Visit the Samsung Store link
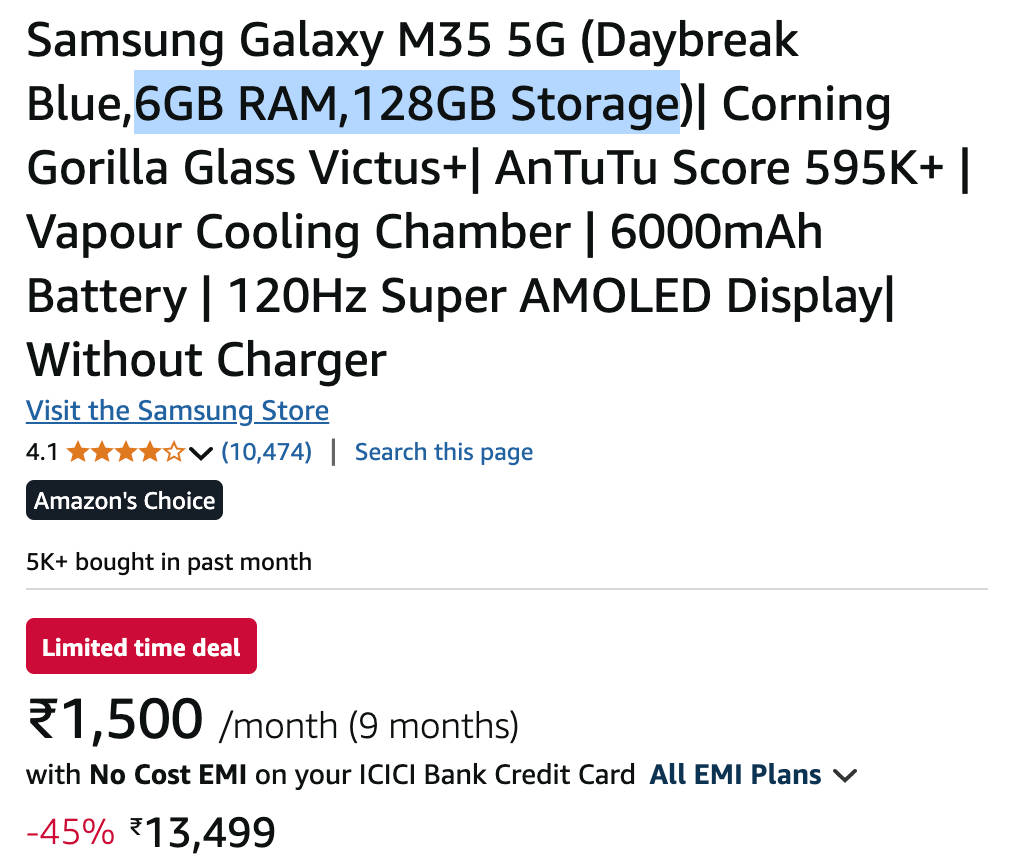Screen dimensions: 1018x866 (x=177, y=411)
